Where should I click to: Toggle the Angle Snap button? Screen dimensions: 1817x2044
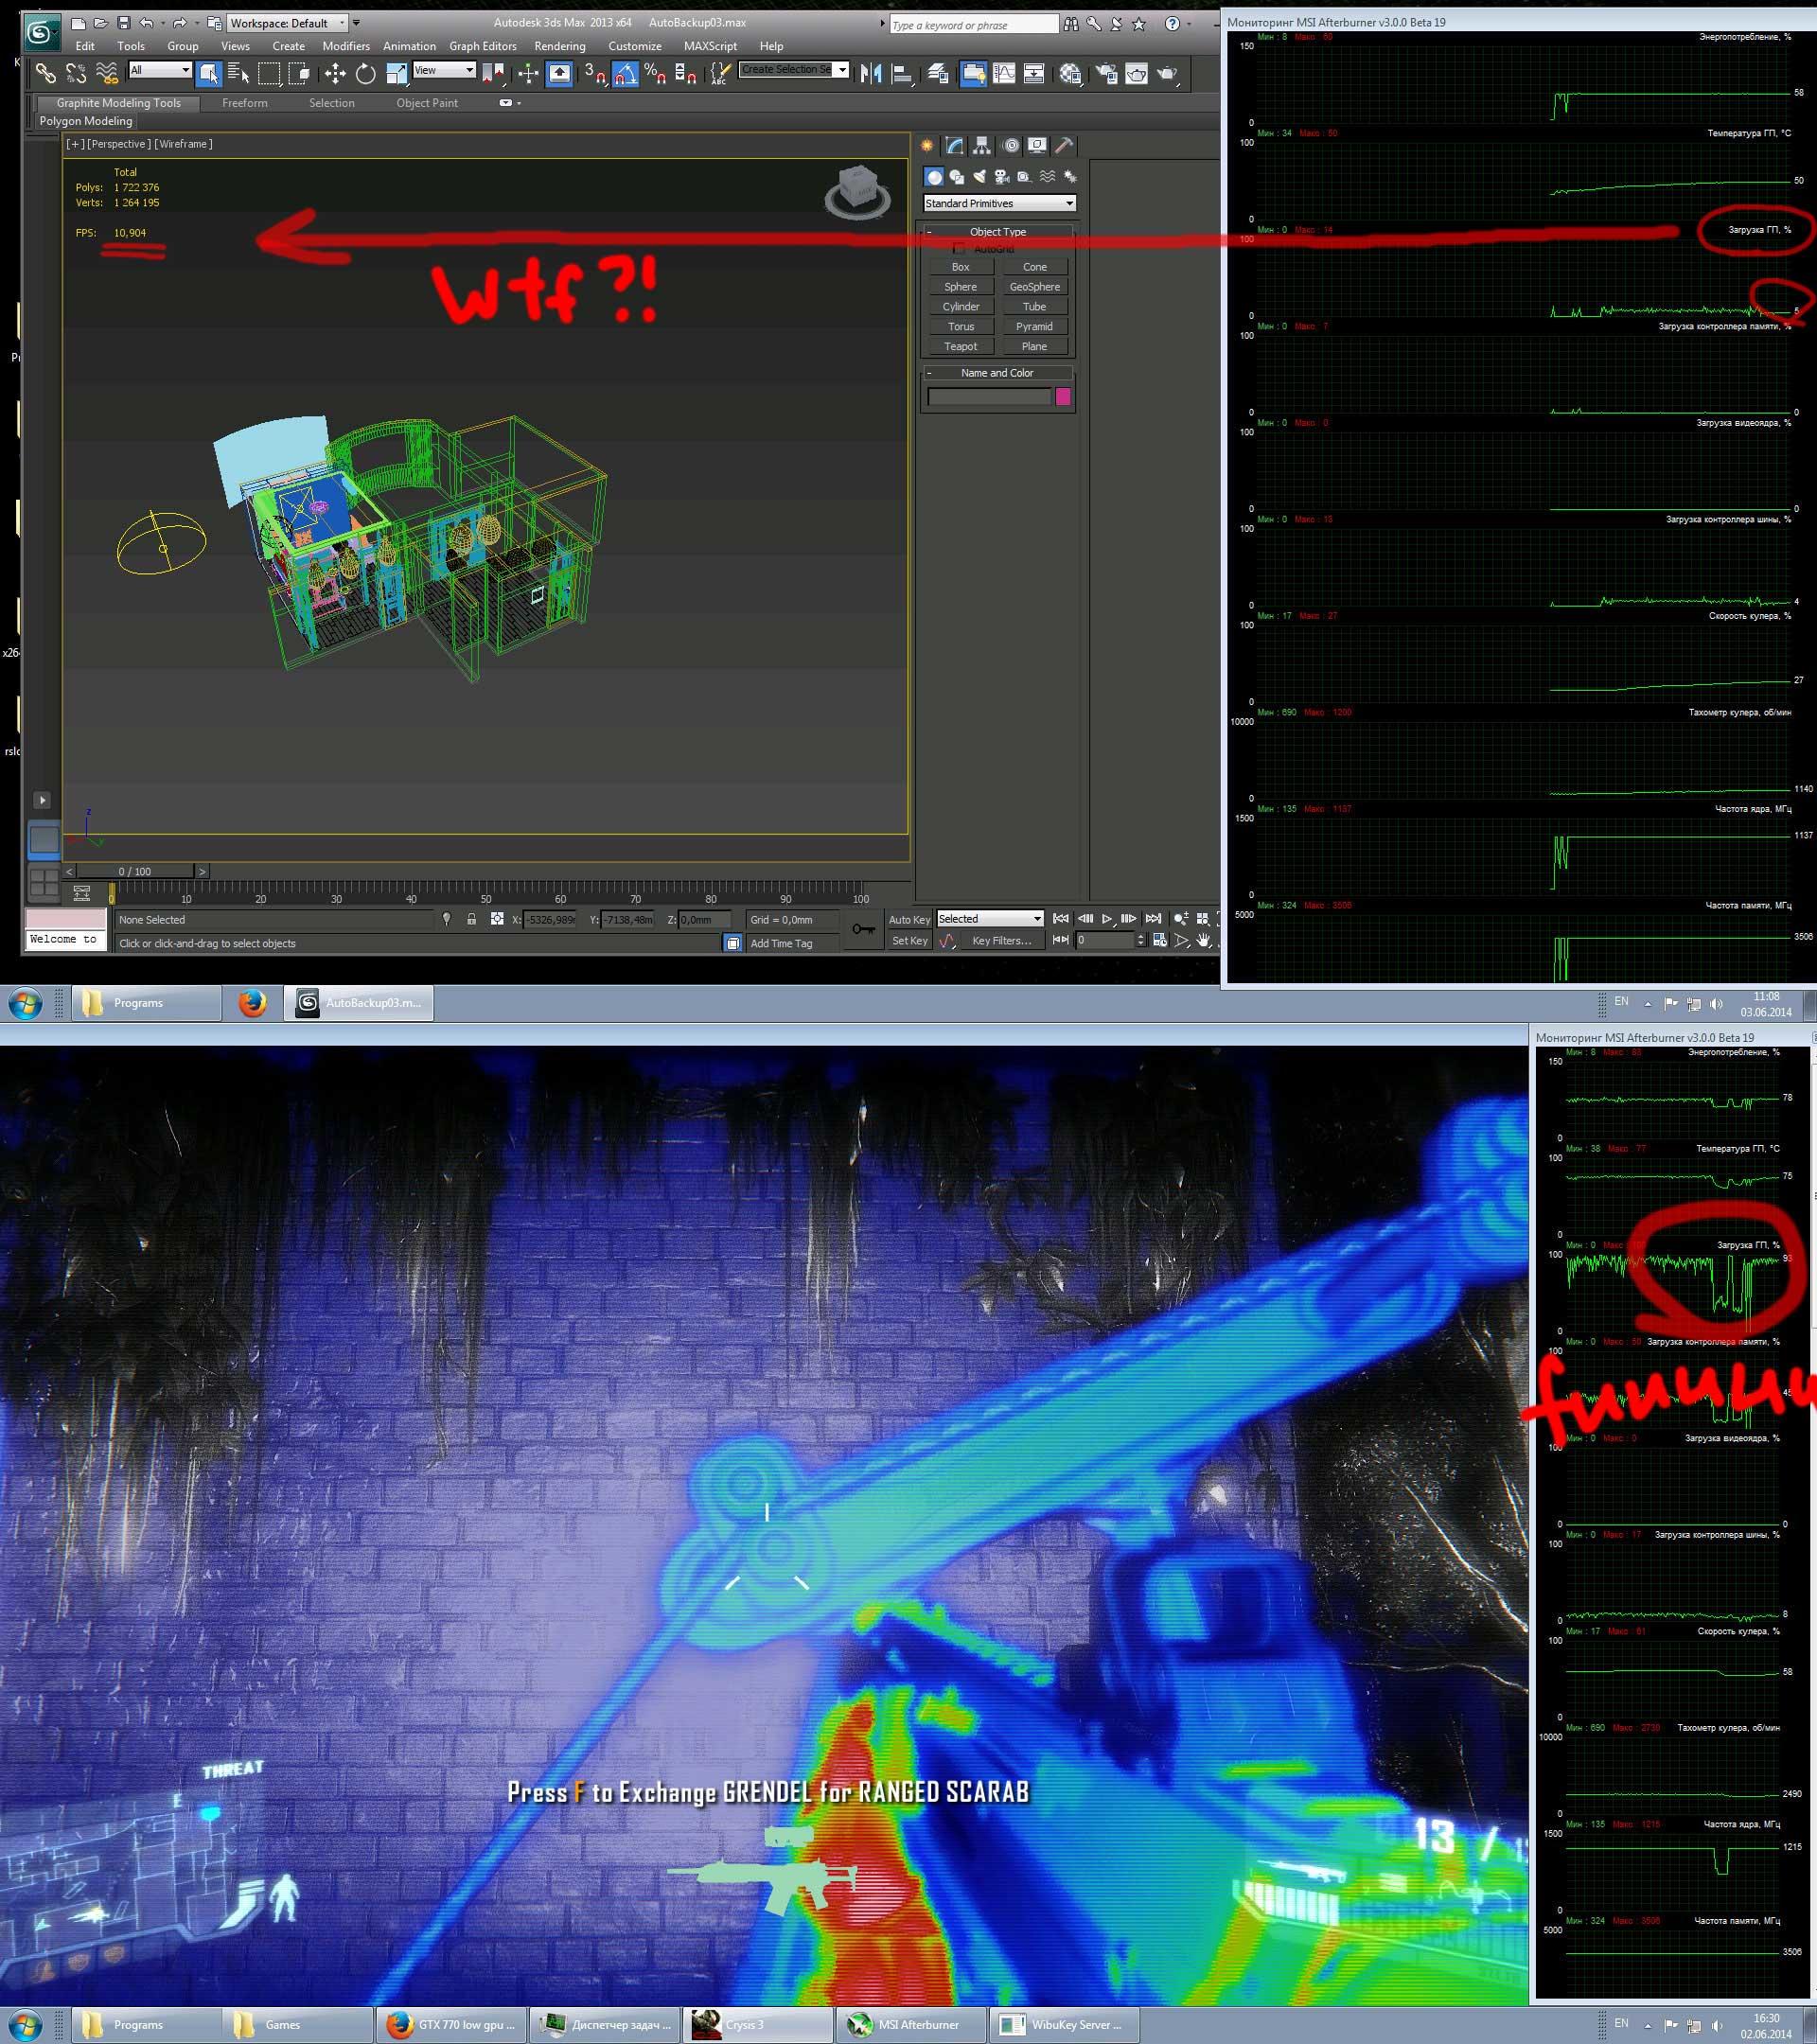tap(625, 73)
